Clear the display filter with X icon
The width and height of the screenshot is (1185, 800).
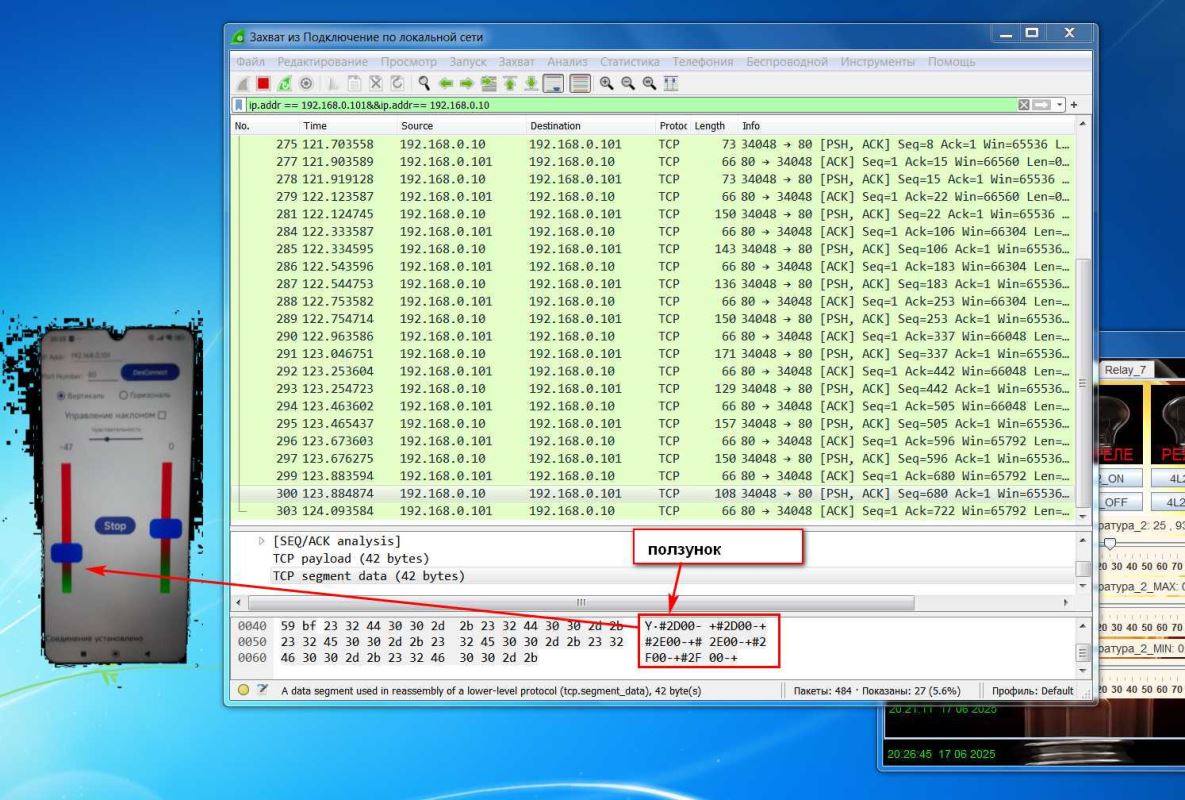[1024, 105]
